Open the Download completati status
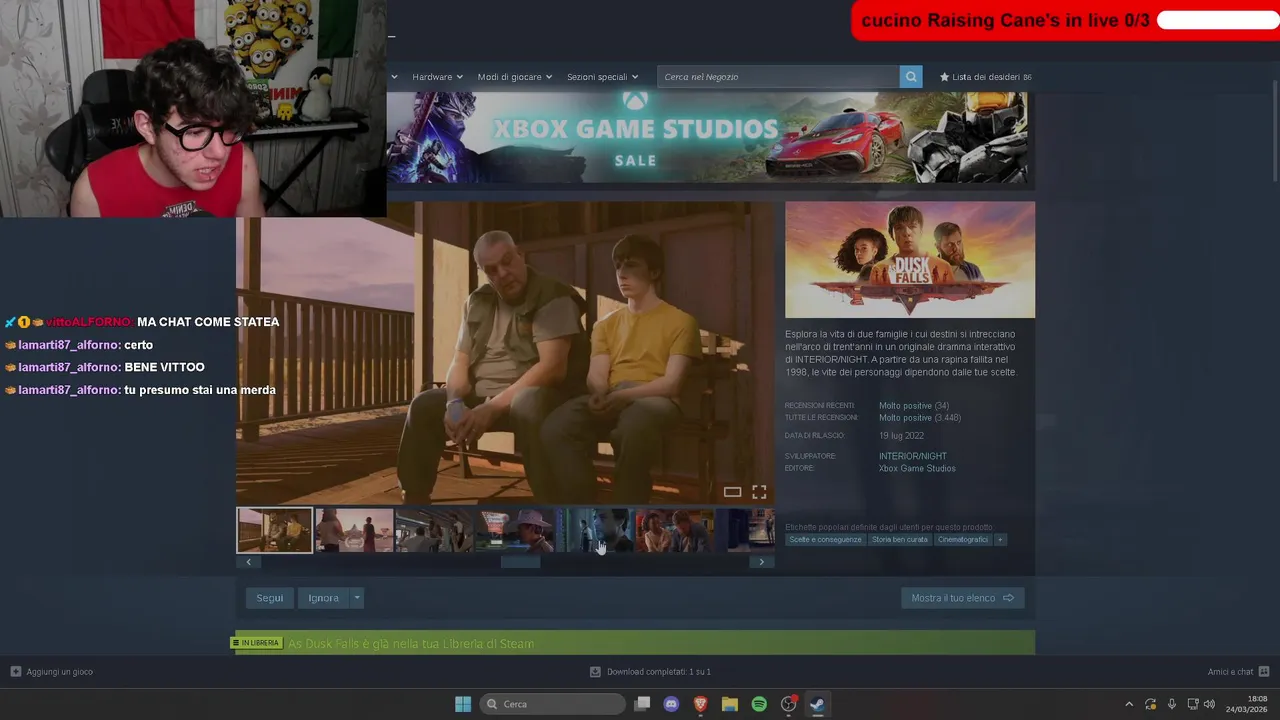 (650, 672)
